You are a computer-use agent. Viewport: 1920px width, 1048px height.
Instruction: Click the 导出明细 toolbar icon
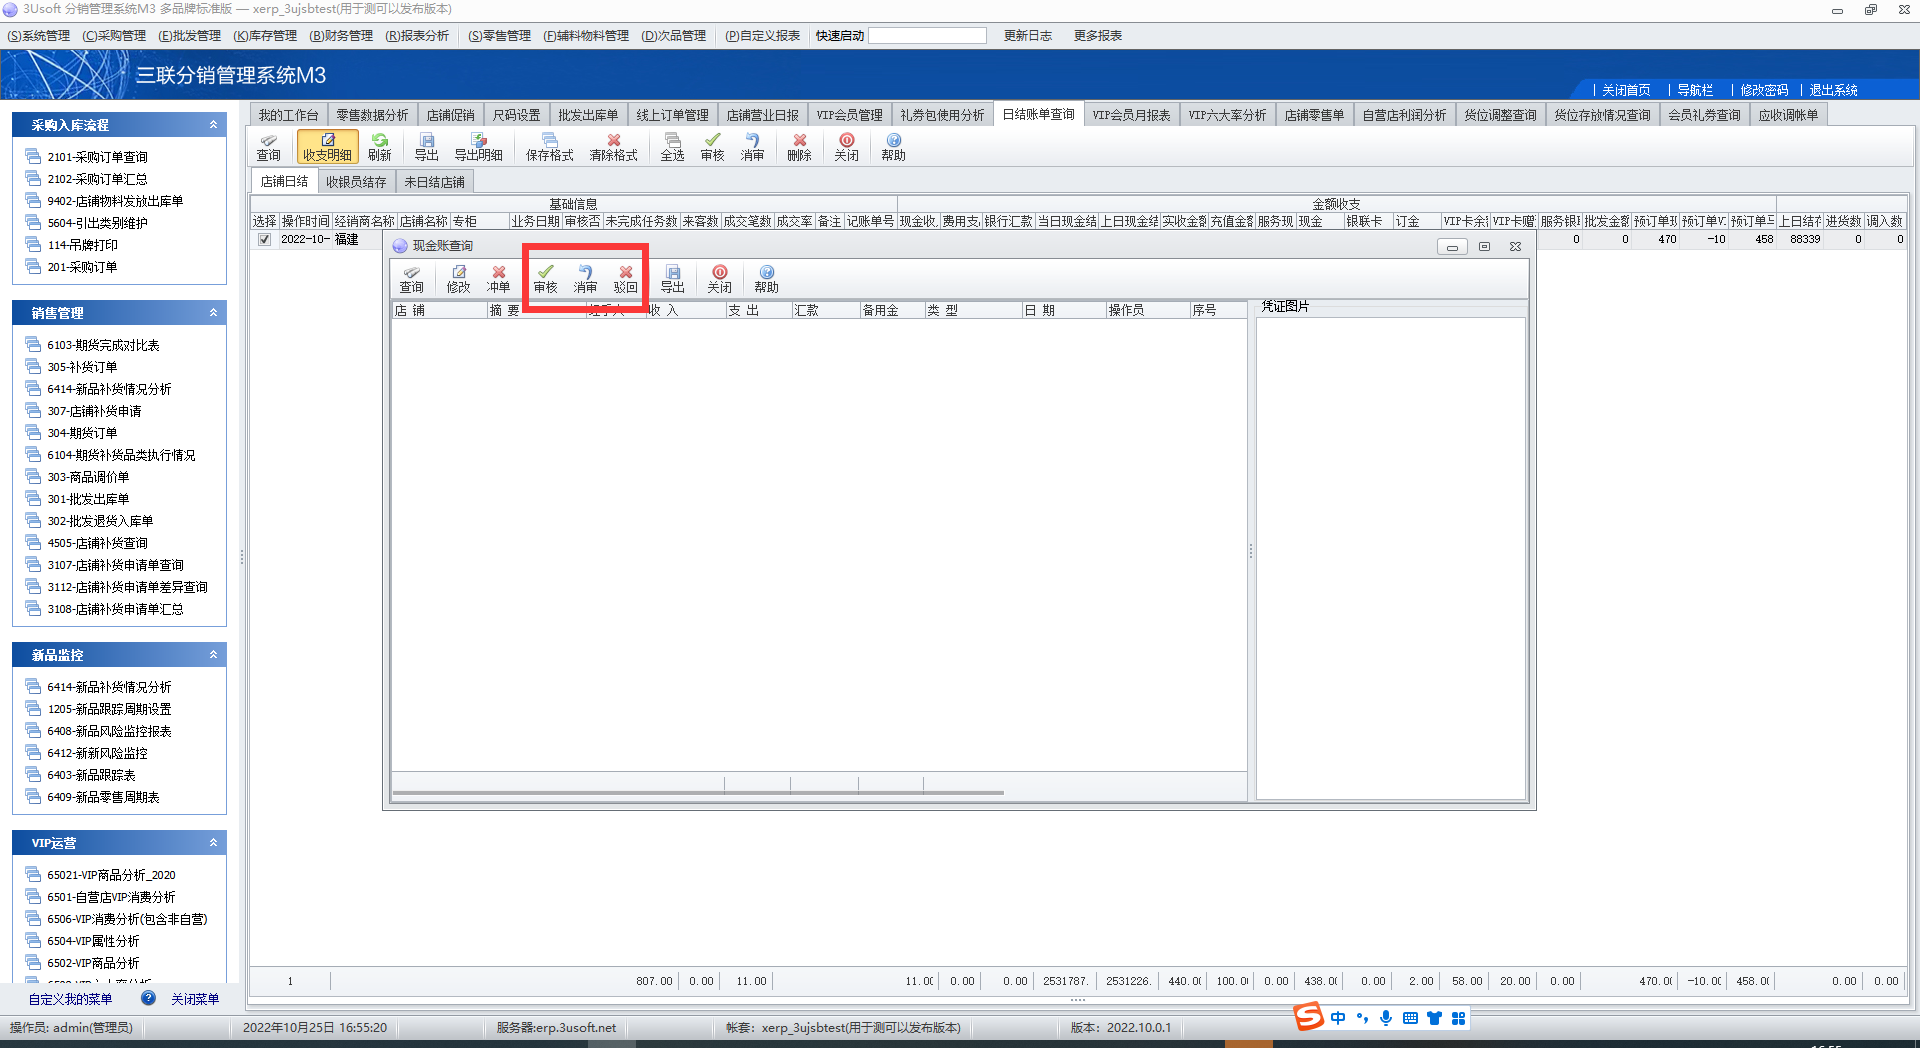click(x=478, y=147)
